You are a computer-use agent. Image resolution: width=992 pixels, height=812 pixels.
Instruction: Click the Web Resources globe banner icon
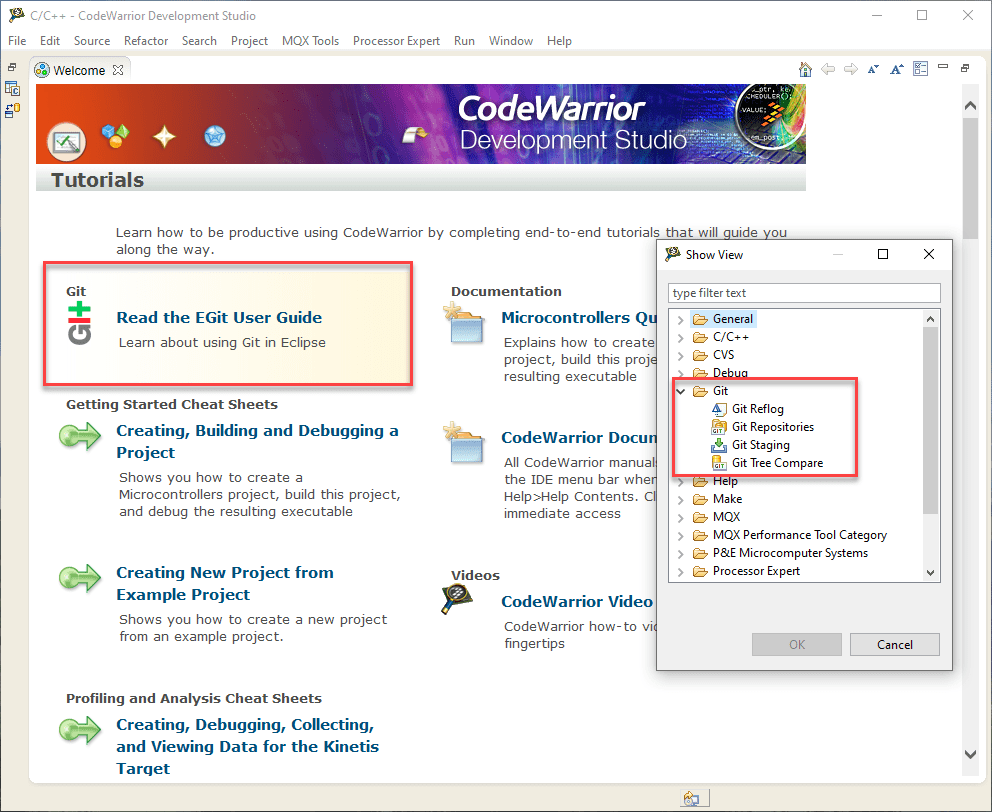[214, 137]
